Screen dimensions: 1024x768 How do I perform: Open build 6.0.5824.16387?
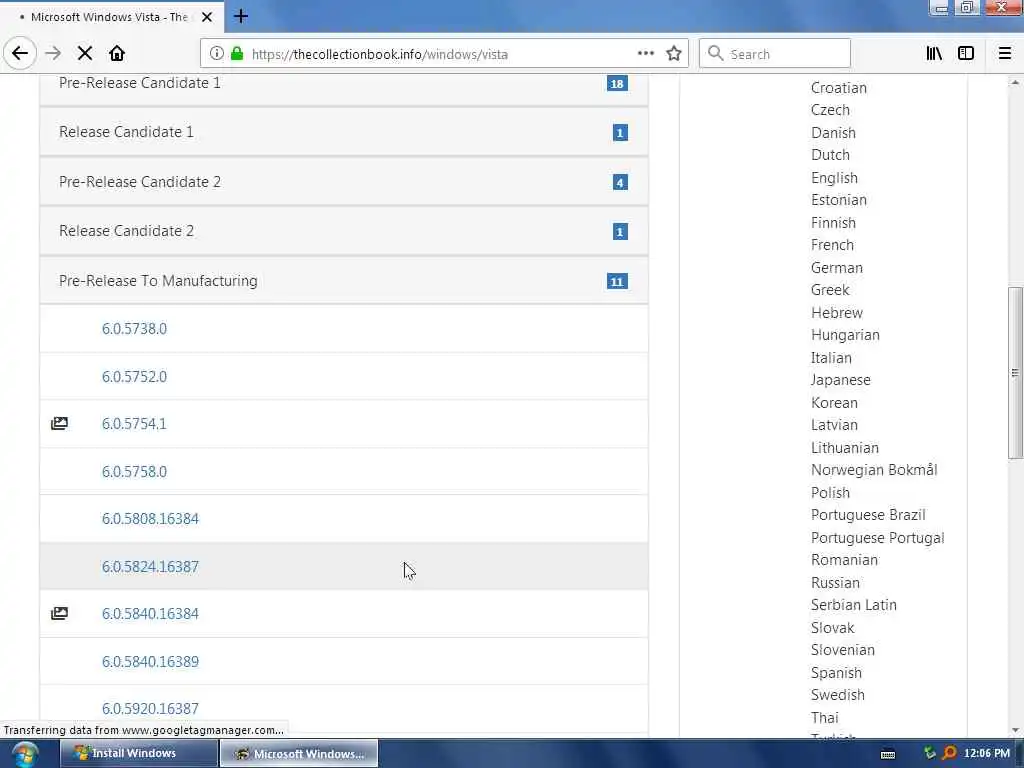pos(150,566)
